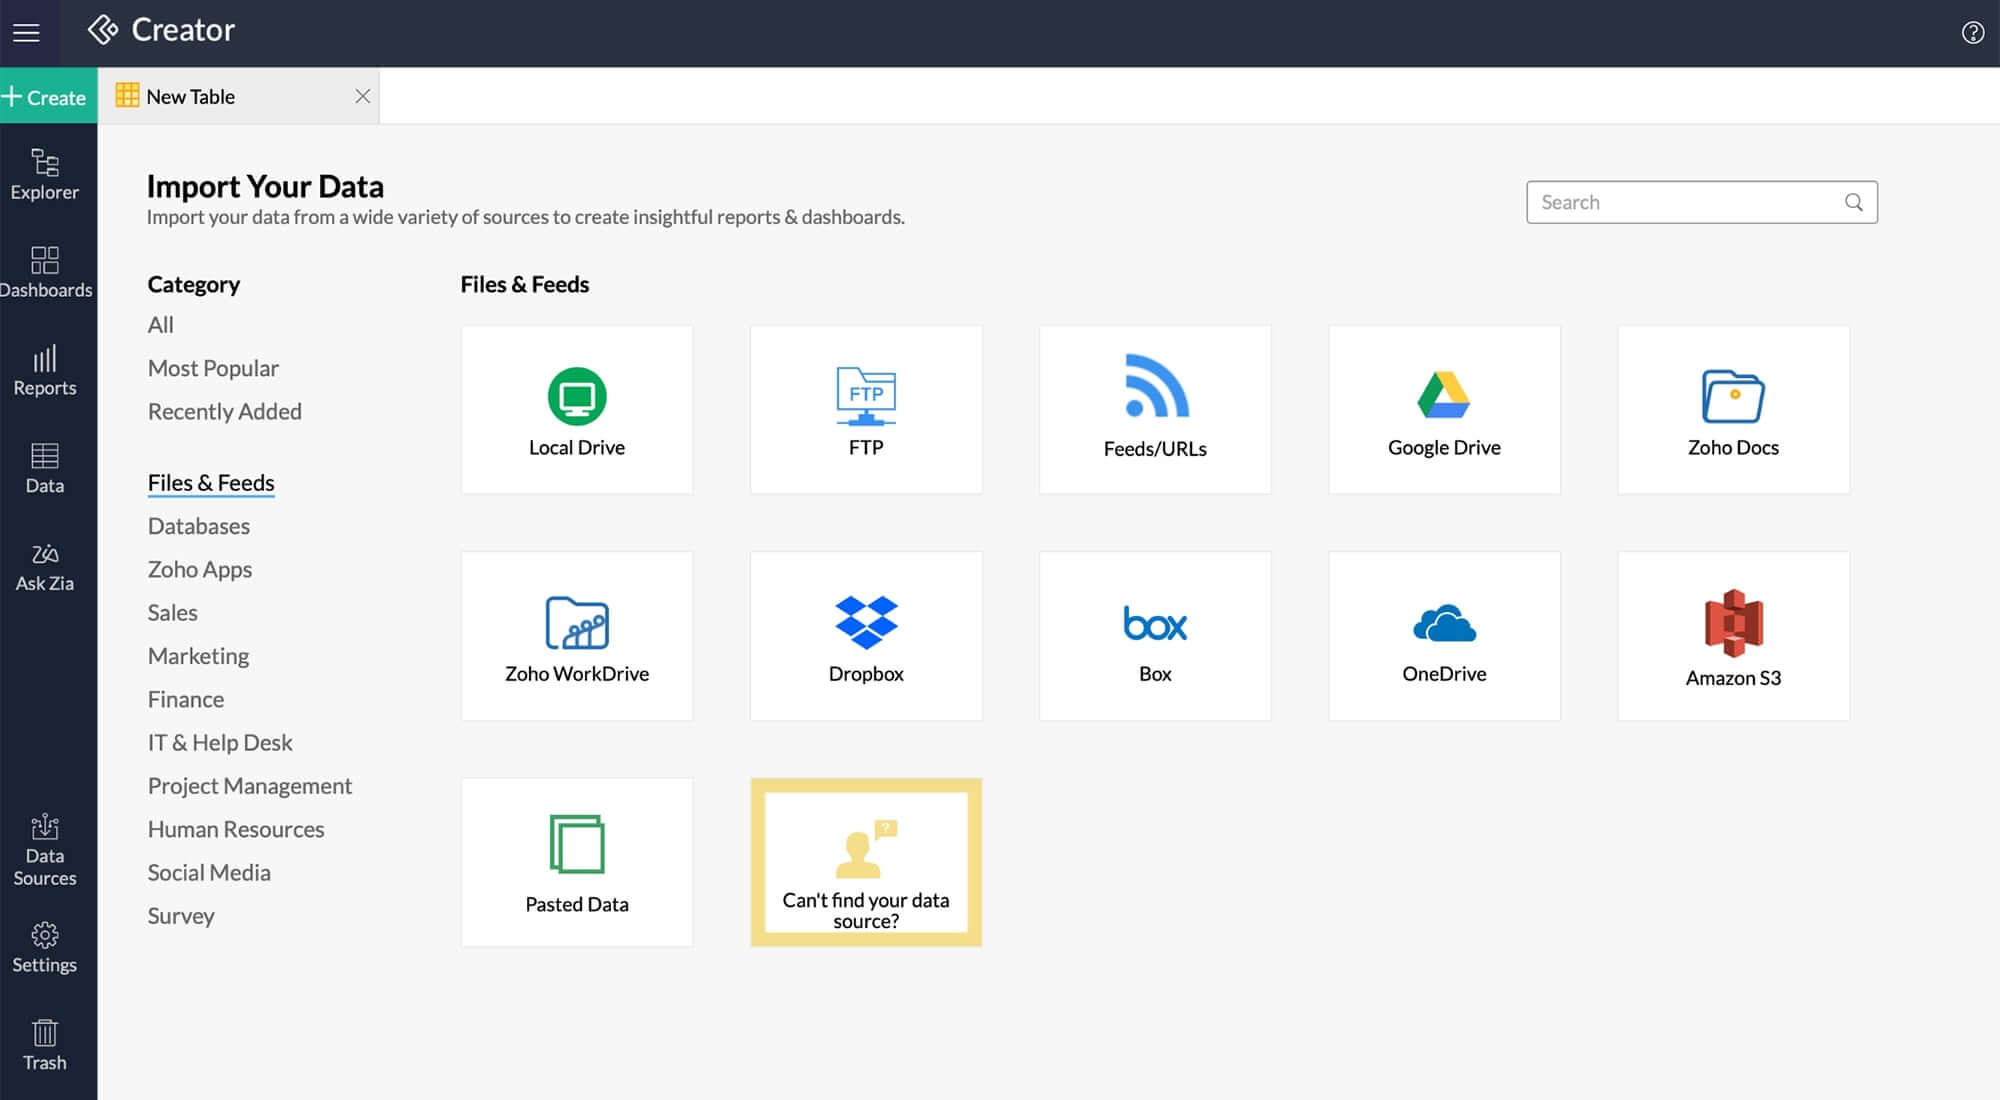Select the Local Drive import tile
The height and width of the screenshot is (1100, 2000).
[577, 410]
